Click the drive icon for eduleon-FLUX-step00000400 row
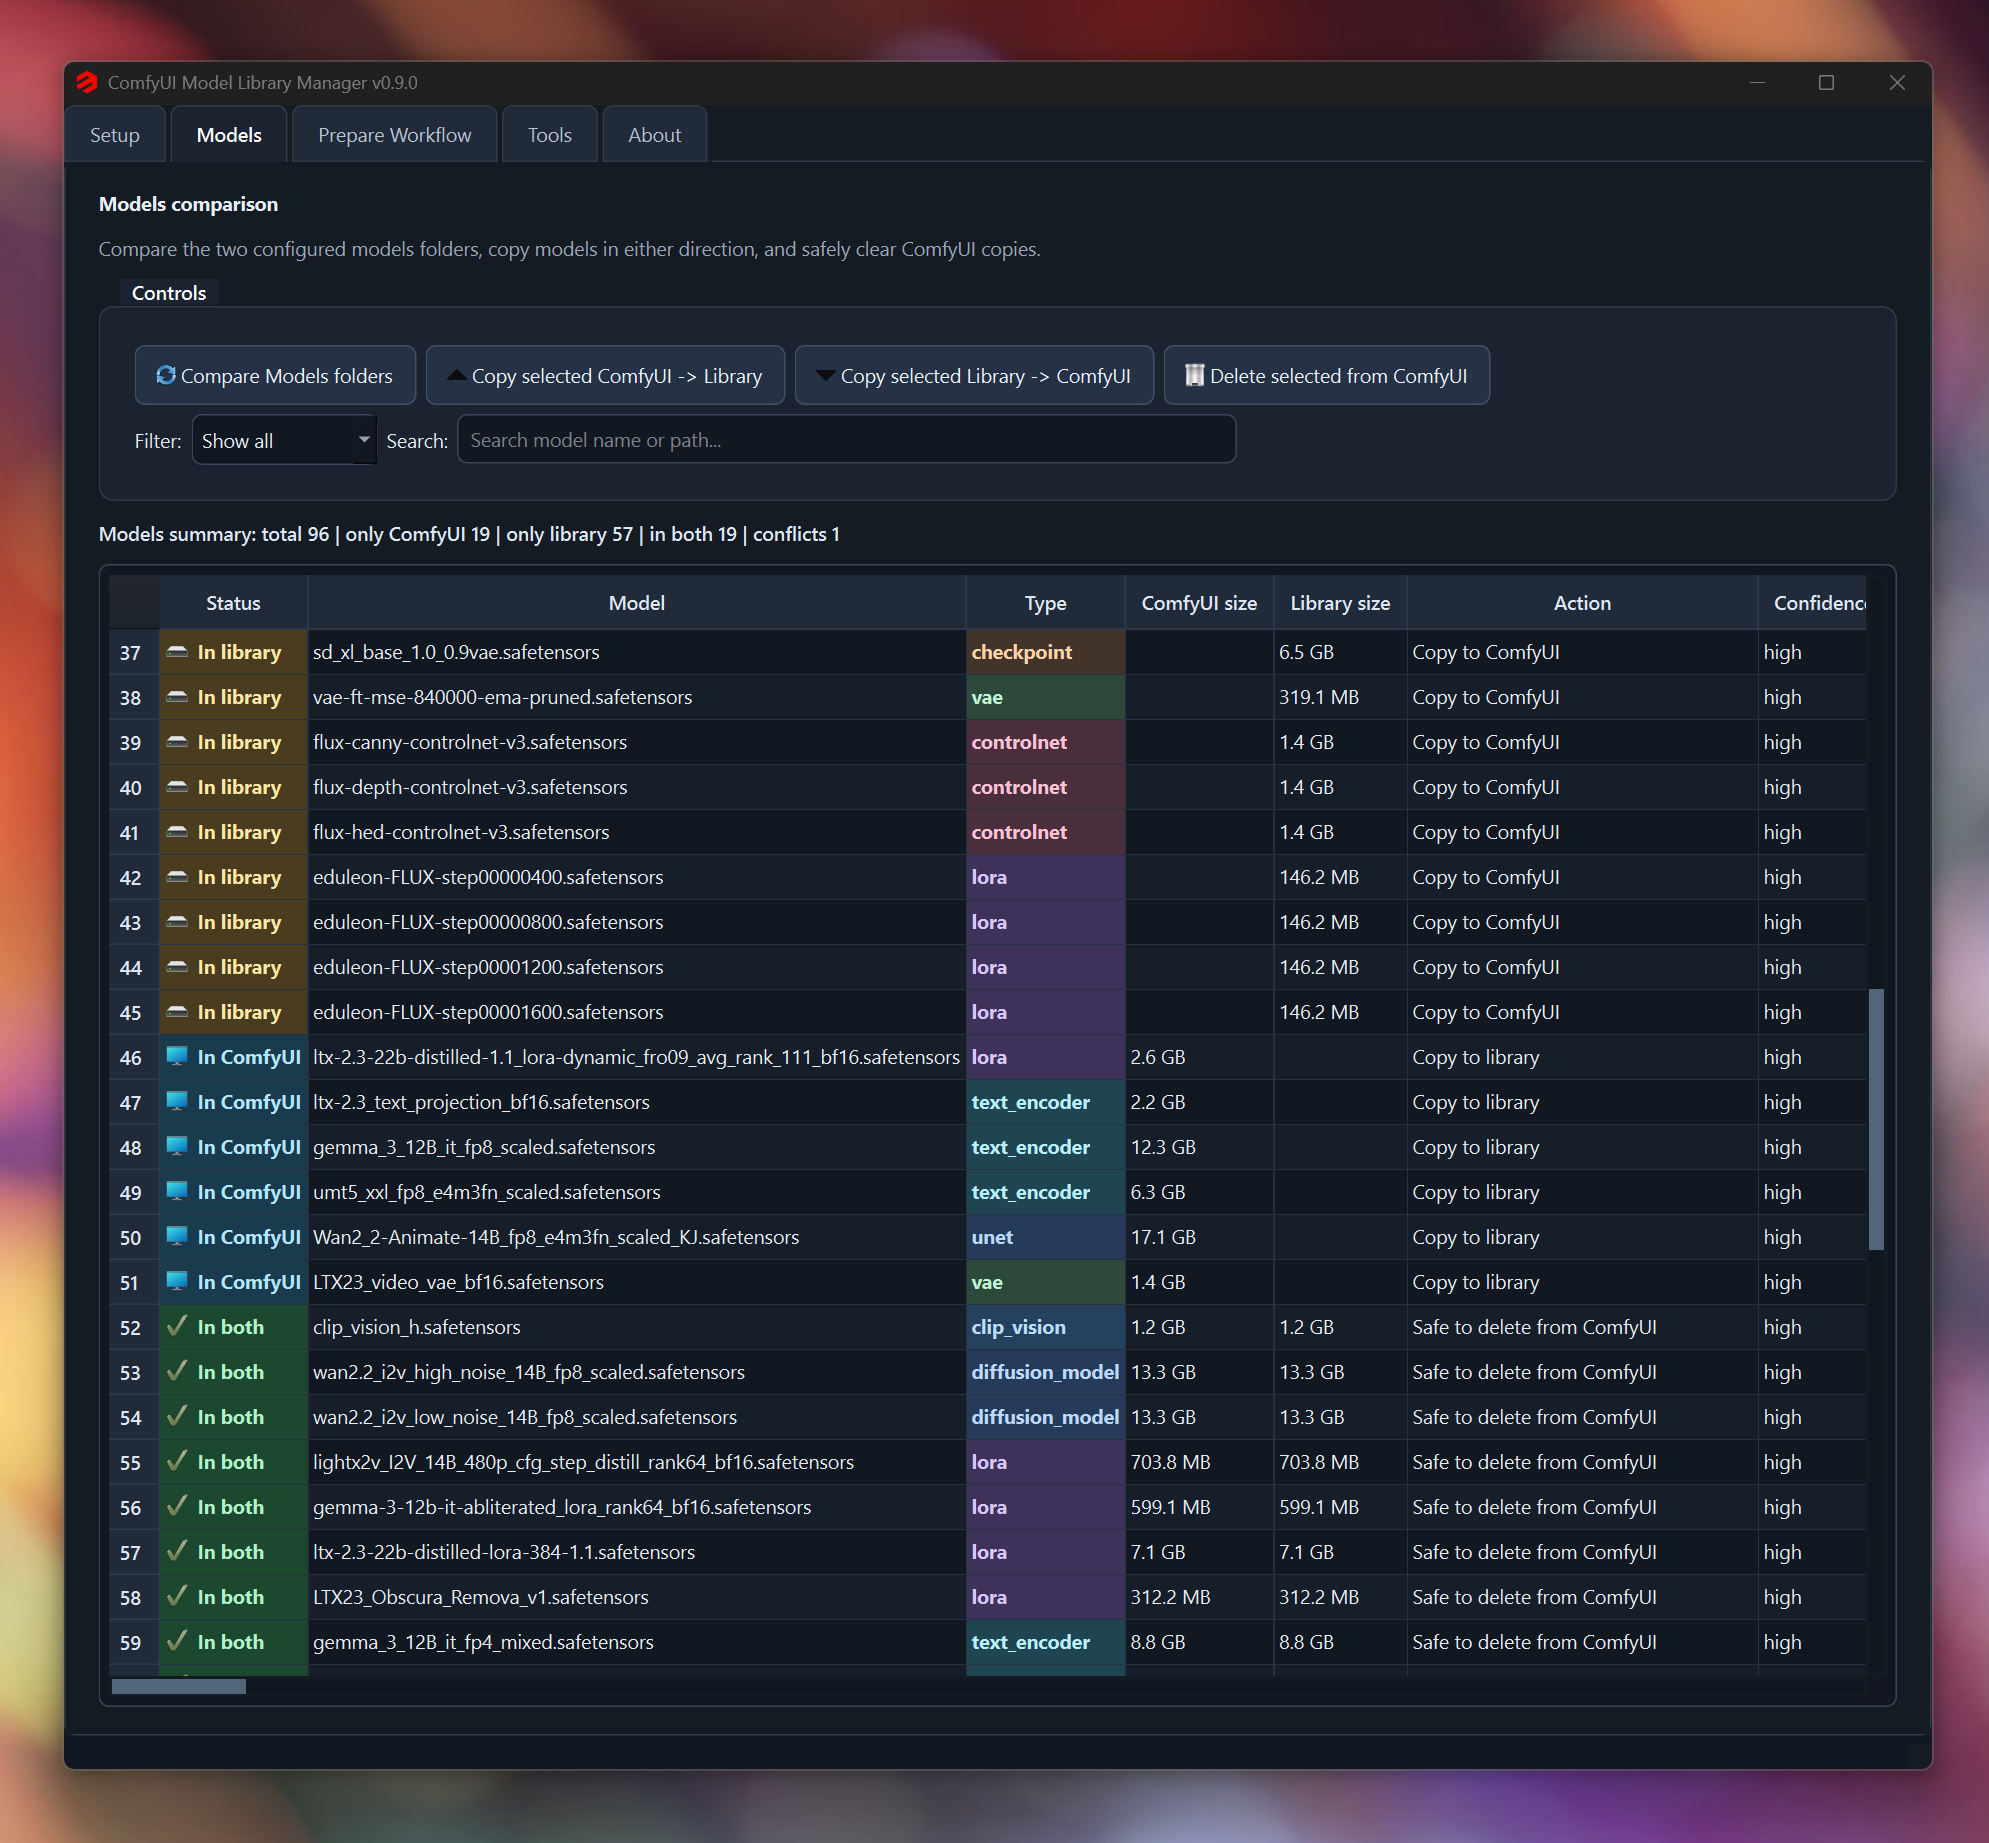Screen dimensions: 1989x1843 point(177,877)
